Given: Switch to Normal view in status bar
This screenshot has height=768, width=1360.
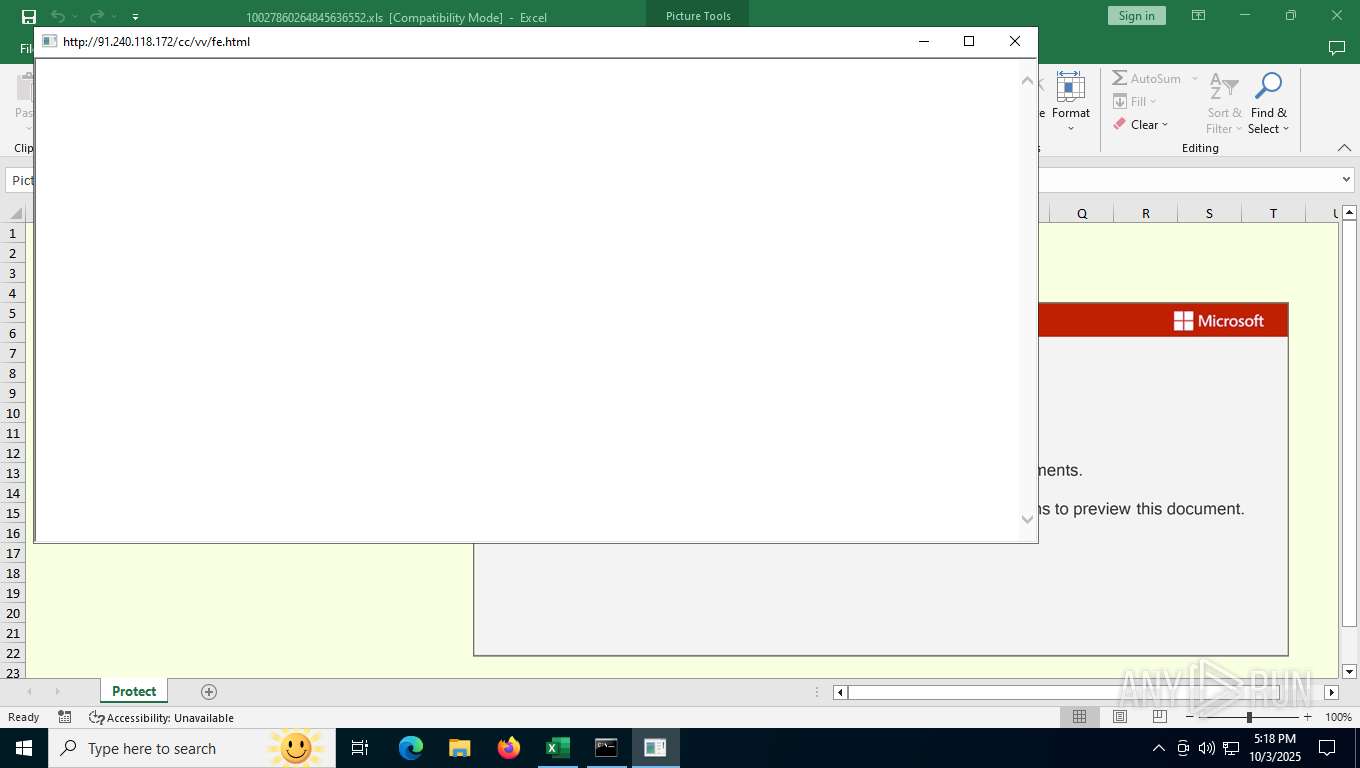Looking at the screenshot, I should coord(1079,717).
